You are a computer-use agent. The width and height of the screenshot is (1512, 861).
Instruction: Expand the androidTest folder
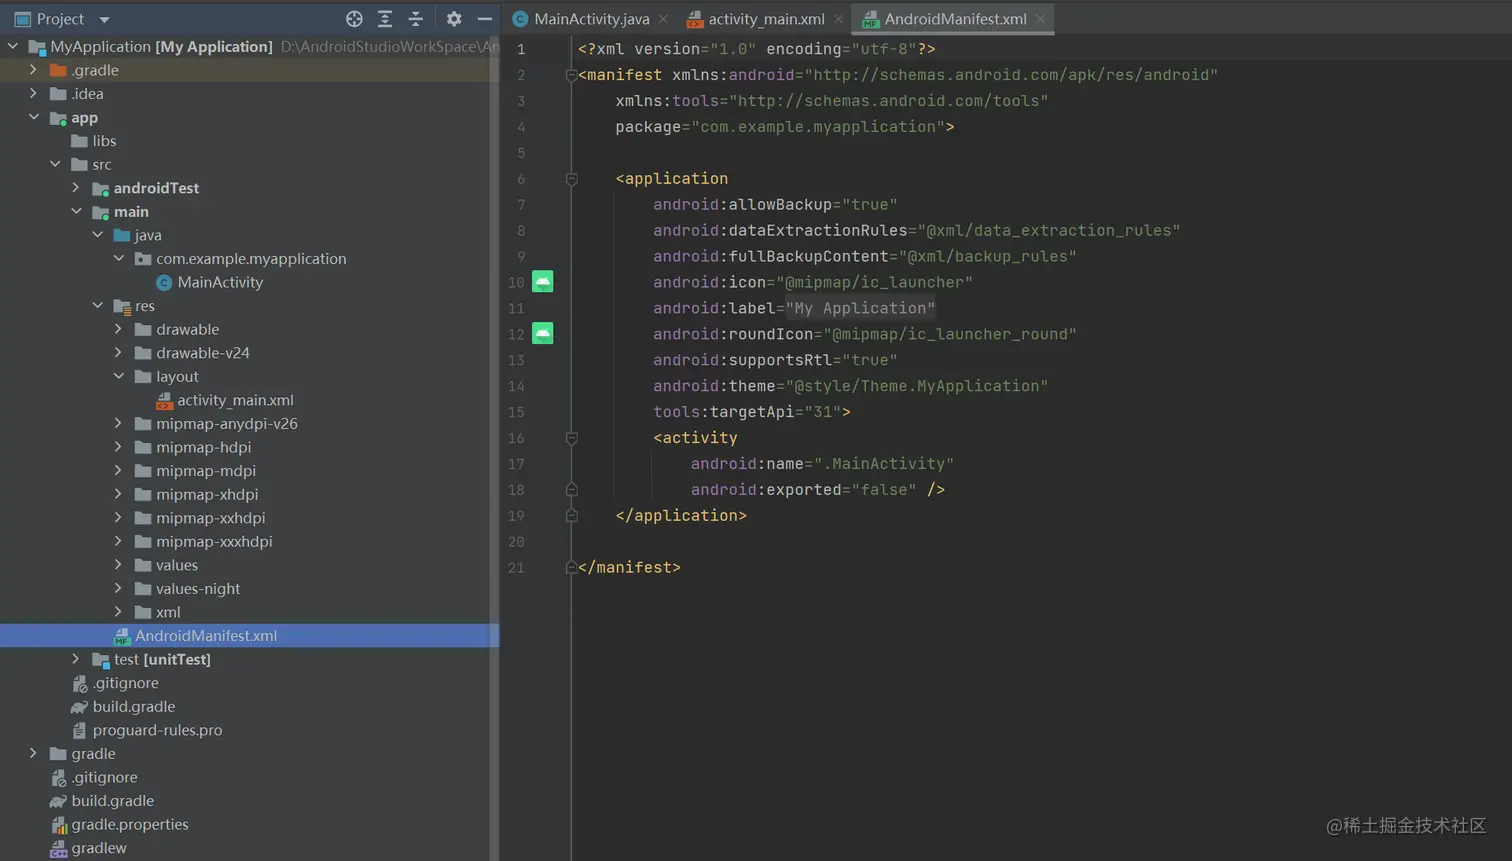(76, 188)
